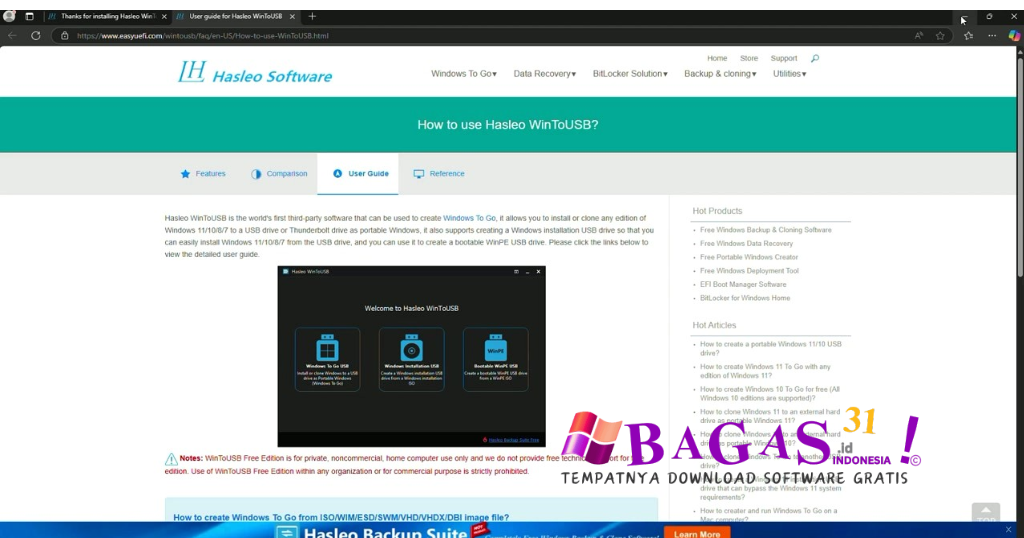The image size is (1024, 538).
Task: Open browser settings three-dot menu
Action: pyautogui.click(x=992, y=36)
